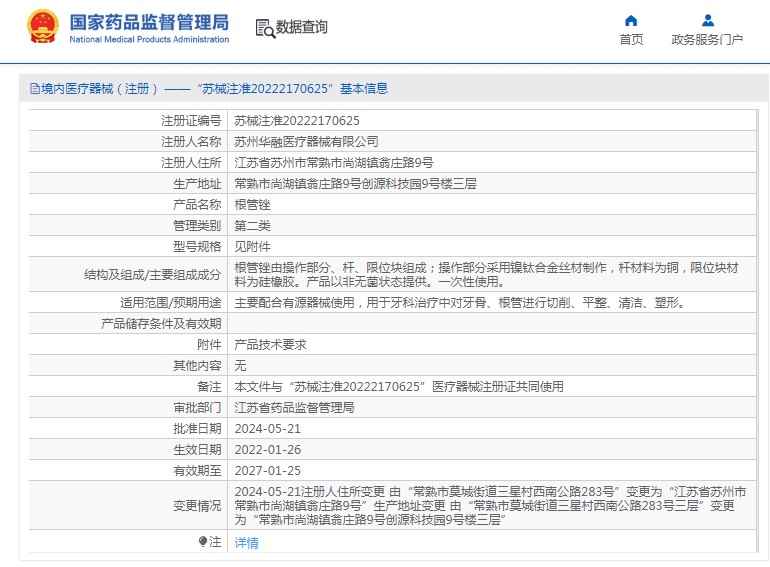
Task: Click the 批准日期 label
Action: pos(197,429)
